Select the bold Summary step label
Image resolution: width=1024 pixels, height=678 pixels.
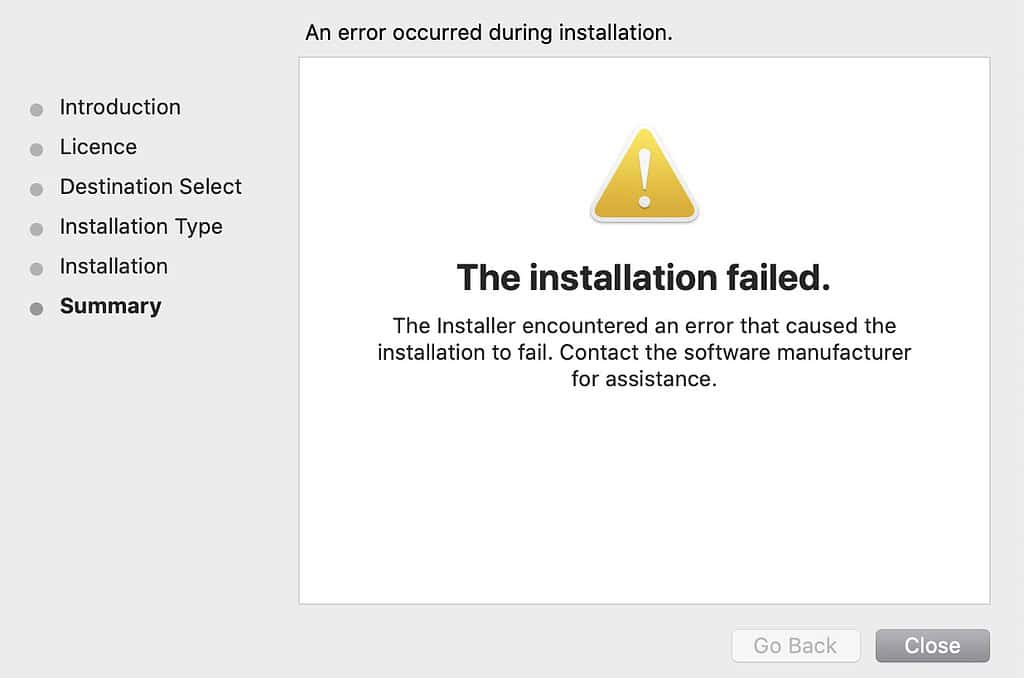(110, 306)
